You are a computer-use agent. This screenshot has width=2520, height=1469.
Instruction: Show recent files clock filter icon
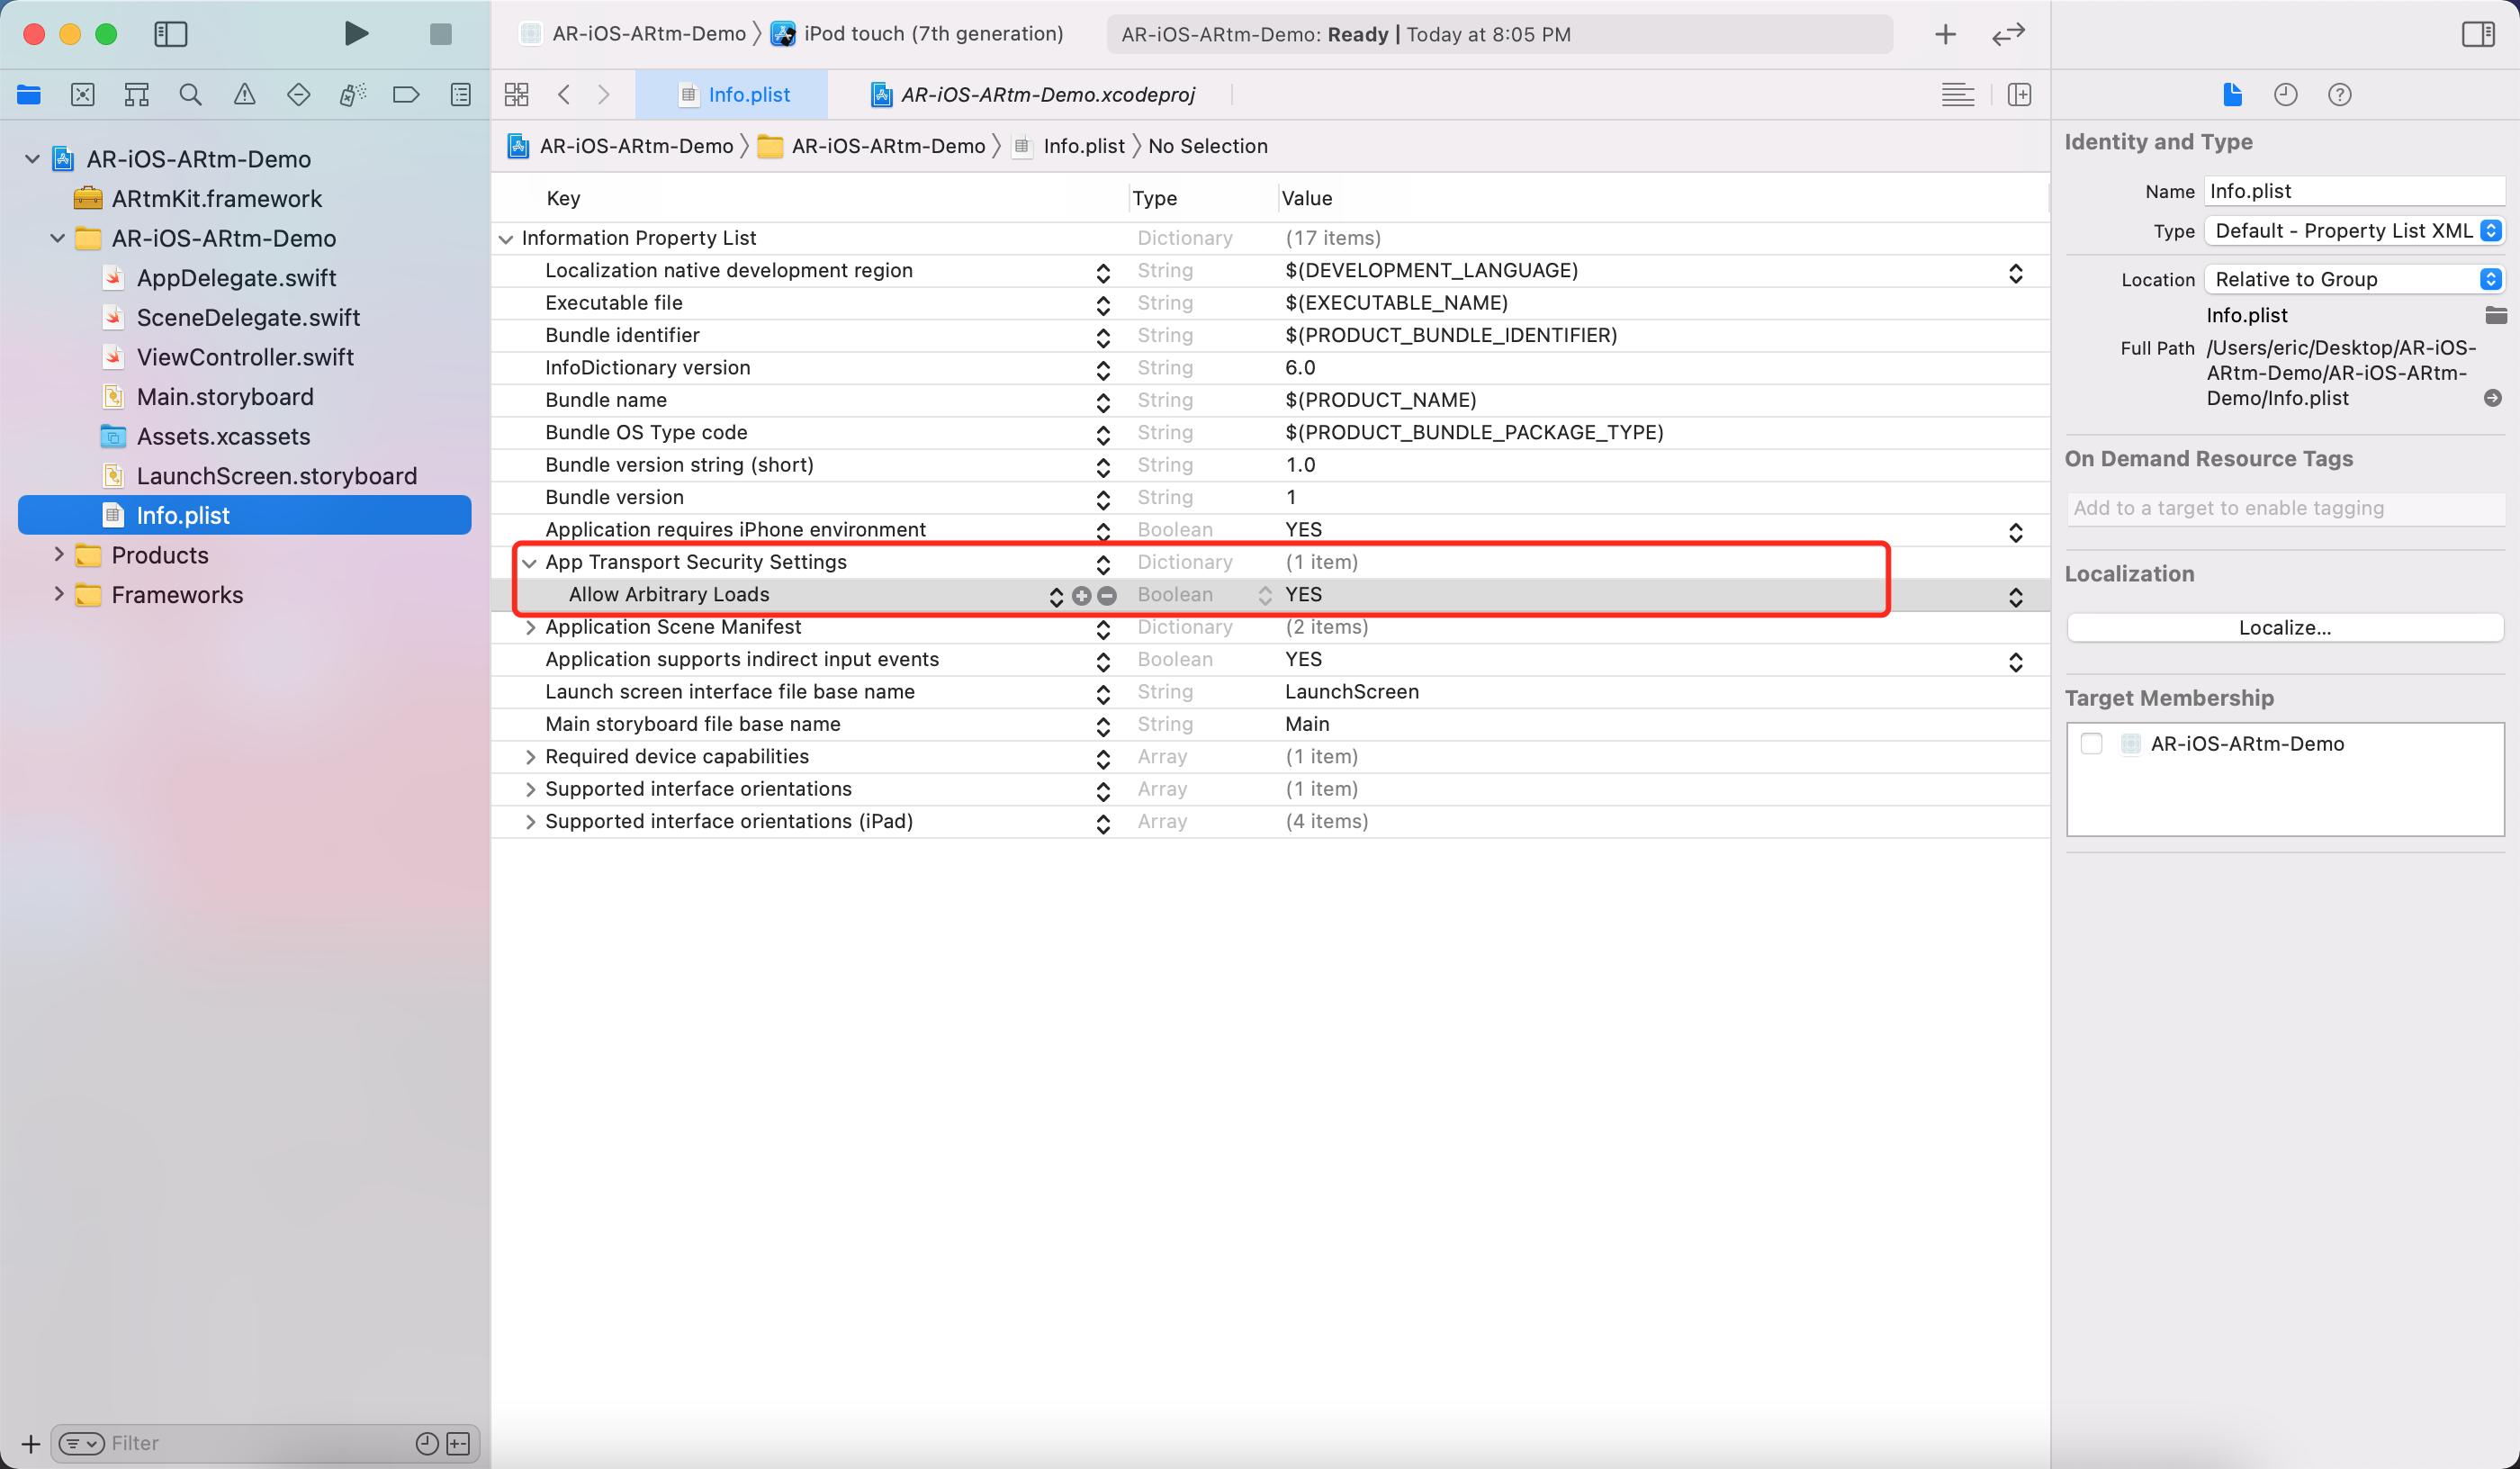click(427, 1443)
